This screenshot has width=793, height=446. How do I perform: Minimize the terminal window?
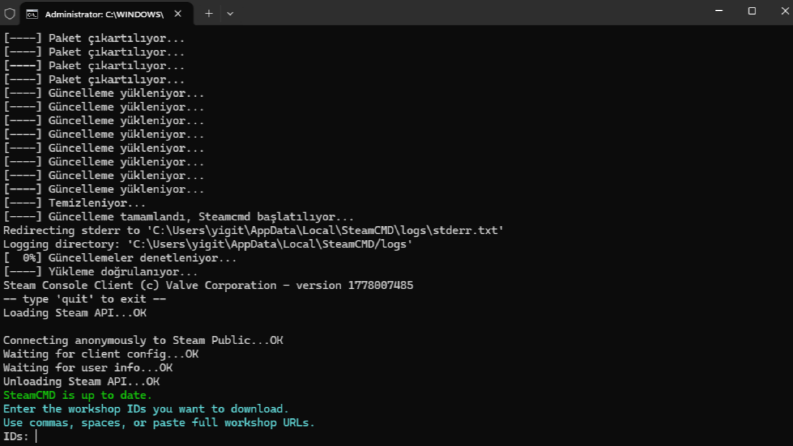[719, 11]
